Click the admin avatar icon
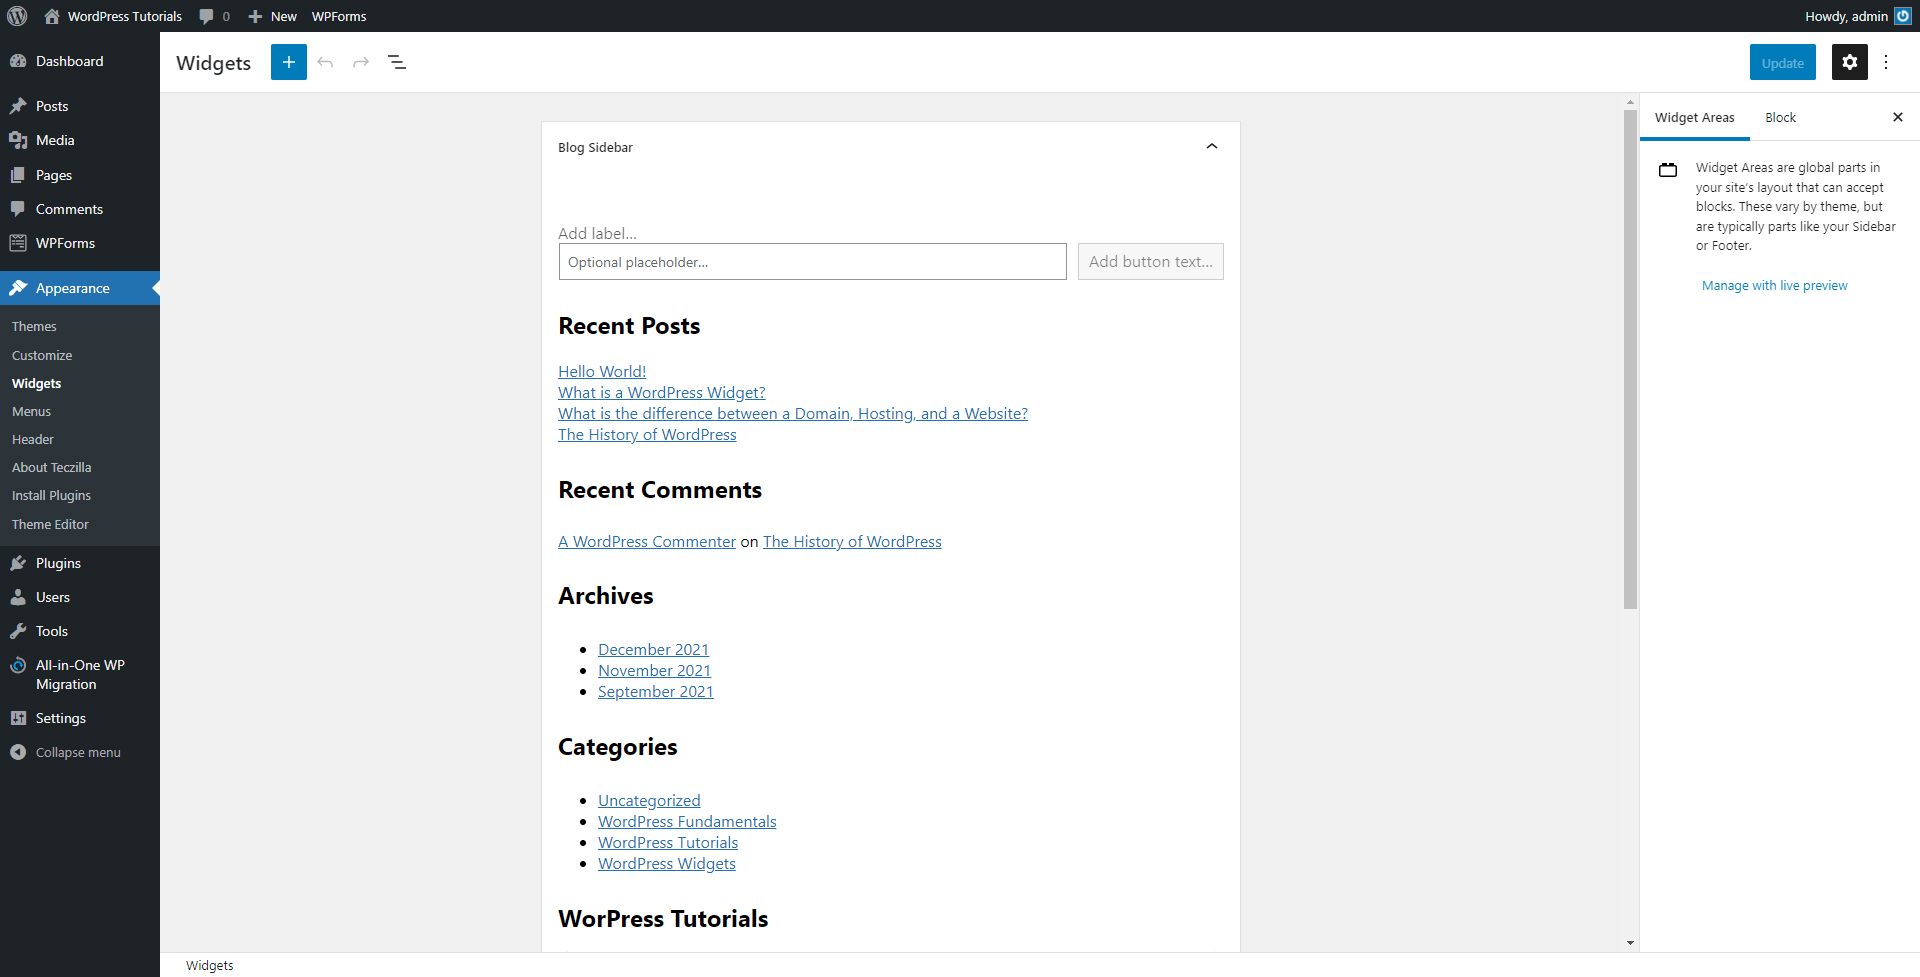This screenshot has width=1920, height=977. tap(1903, 16)
